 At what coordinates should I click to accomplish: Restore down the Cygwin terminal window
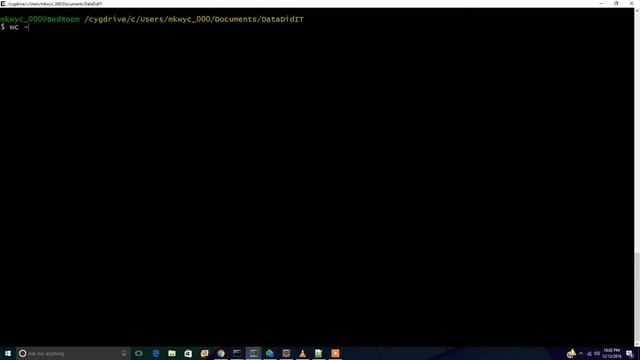coord(616,4)
